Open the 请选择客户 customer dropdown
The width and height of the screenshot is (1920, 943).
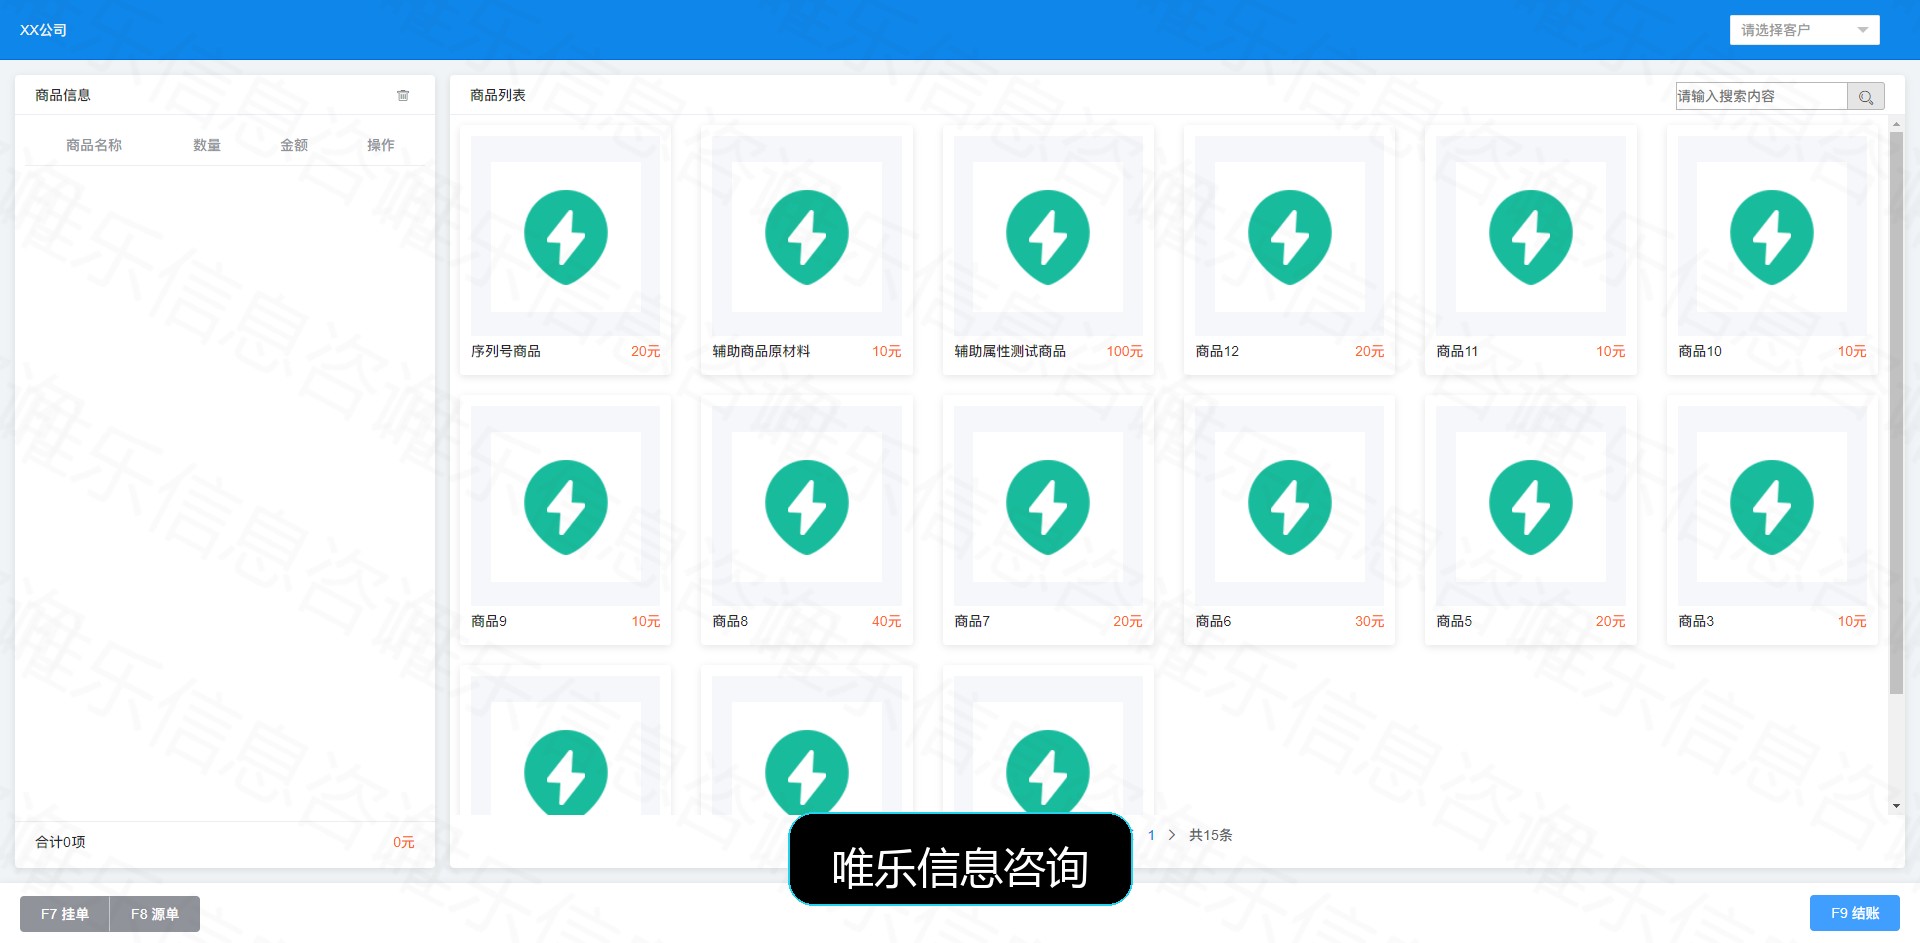click(x=1804, y=30)
